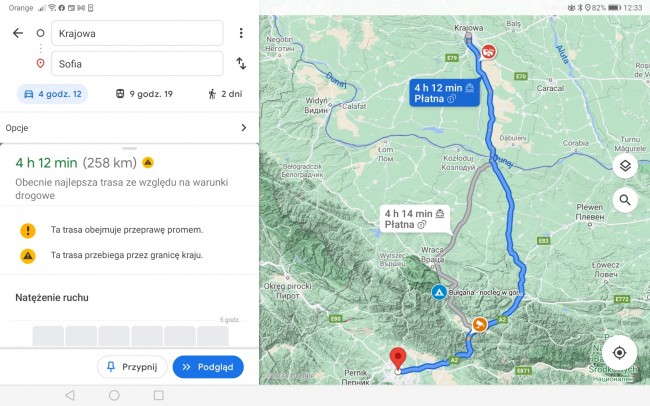Open the three-dot overflow menu

pyautogui.click(x=241, y=33)
